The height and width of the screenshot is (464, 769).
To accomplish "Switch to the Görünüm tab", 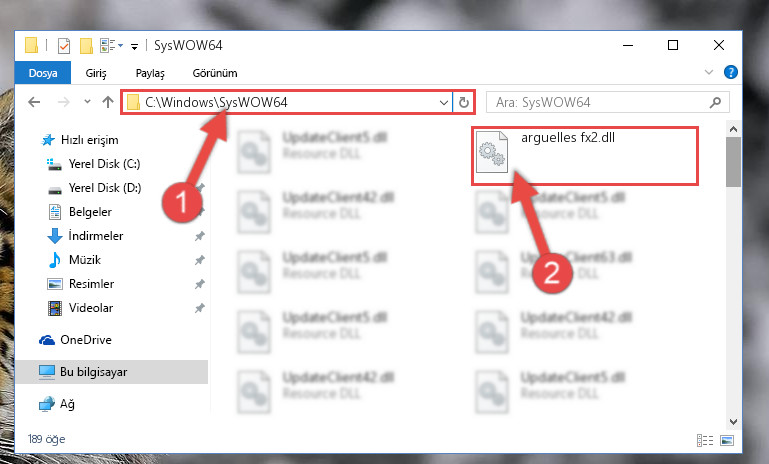I will pyautogui.click(x=215, y=73).
